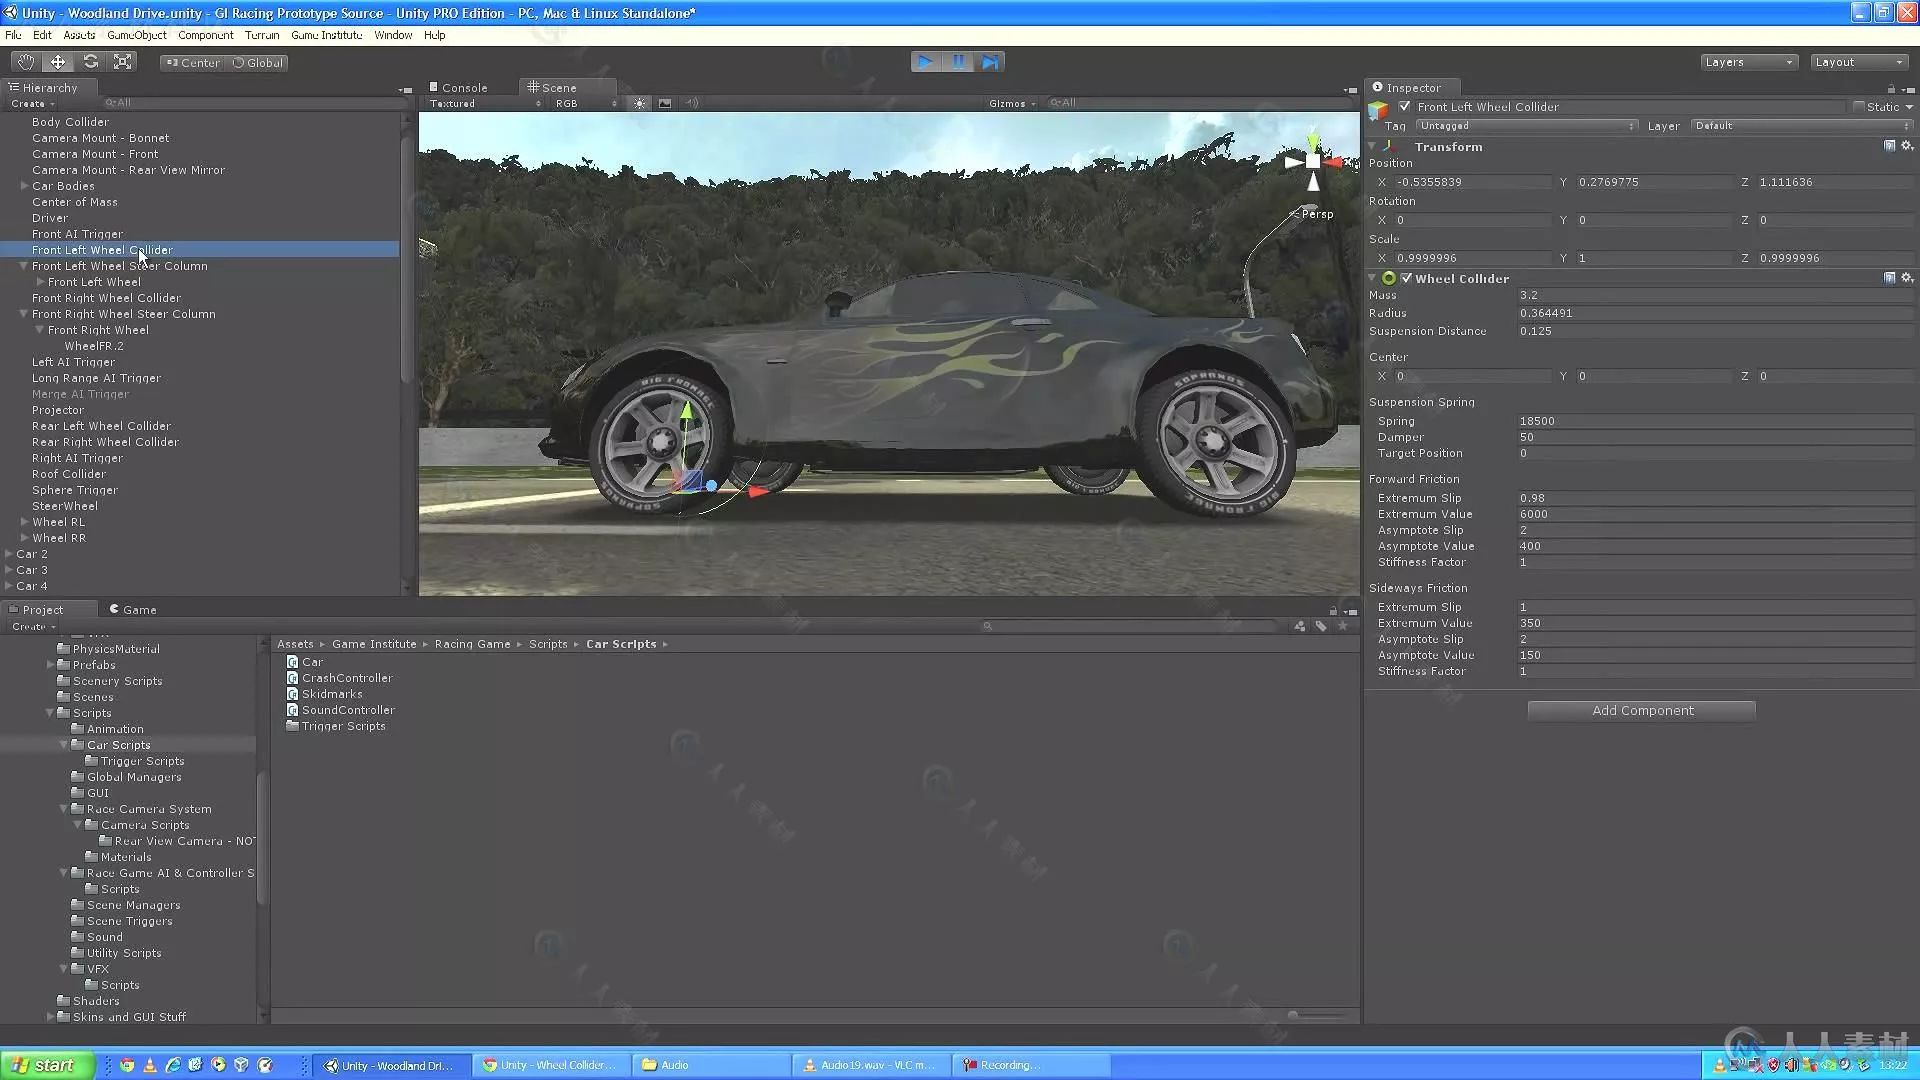1920x1080 pixels.
Task: Click the Spring value field
Action: [1713, 421]
